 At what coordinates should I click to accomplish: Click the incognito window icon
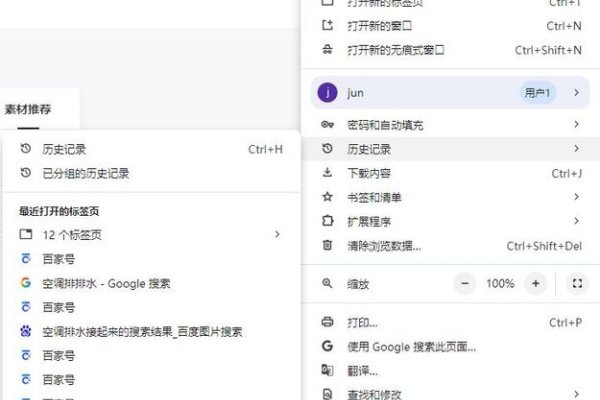click(327, 50)
